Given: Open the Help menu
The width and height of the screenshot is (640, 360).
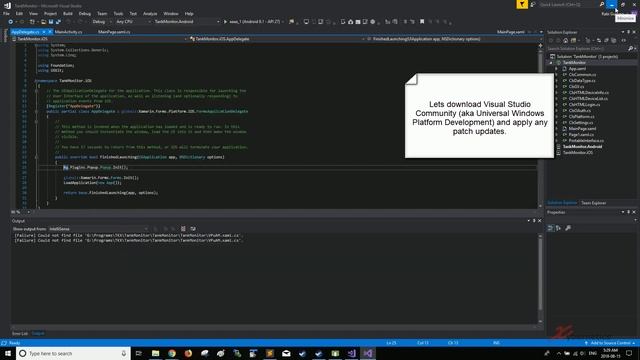Looking at the screenshot, I should click(x=189, y=13).
